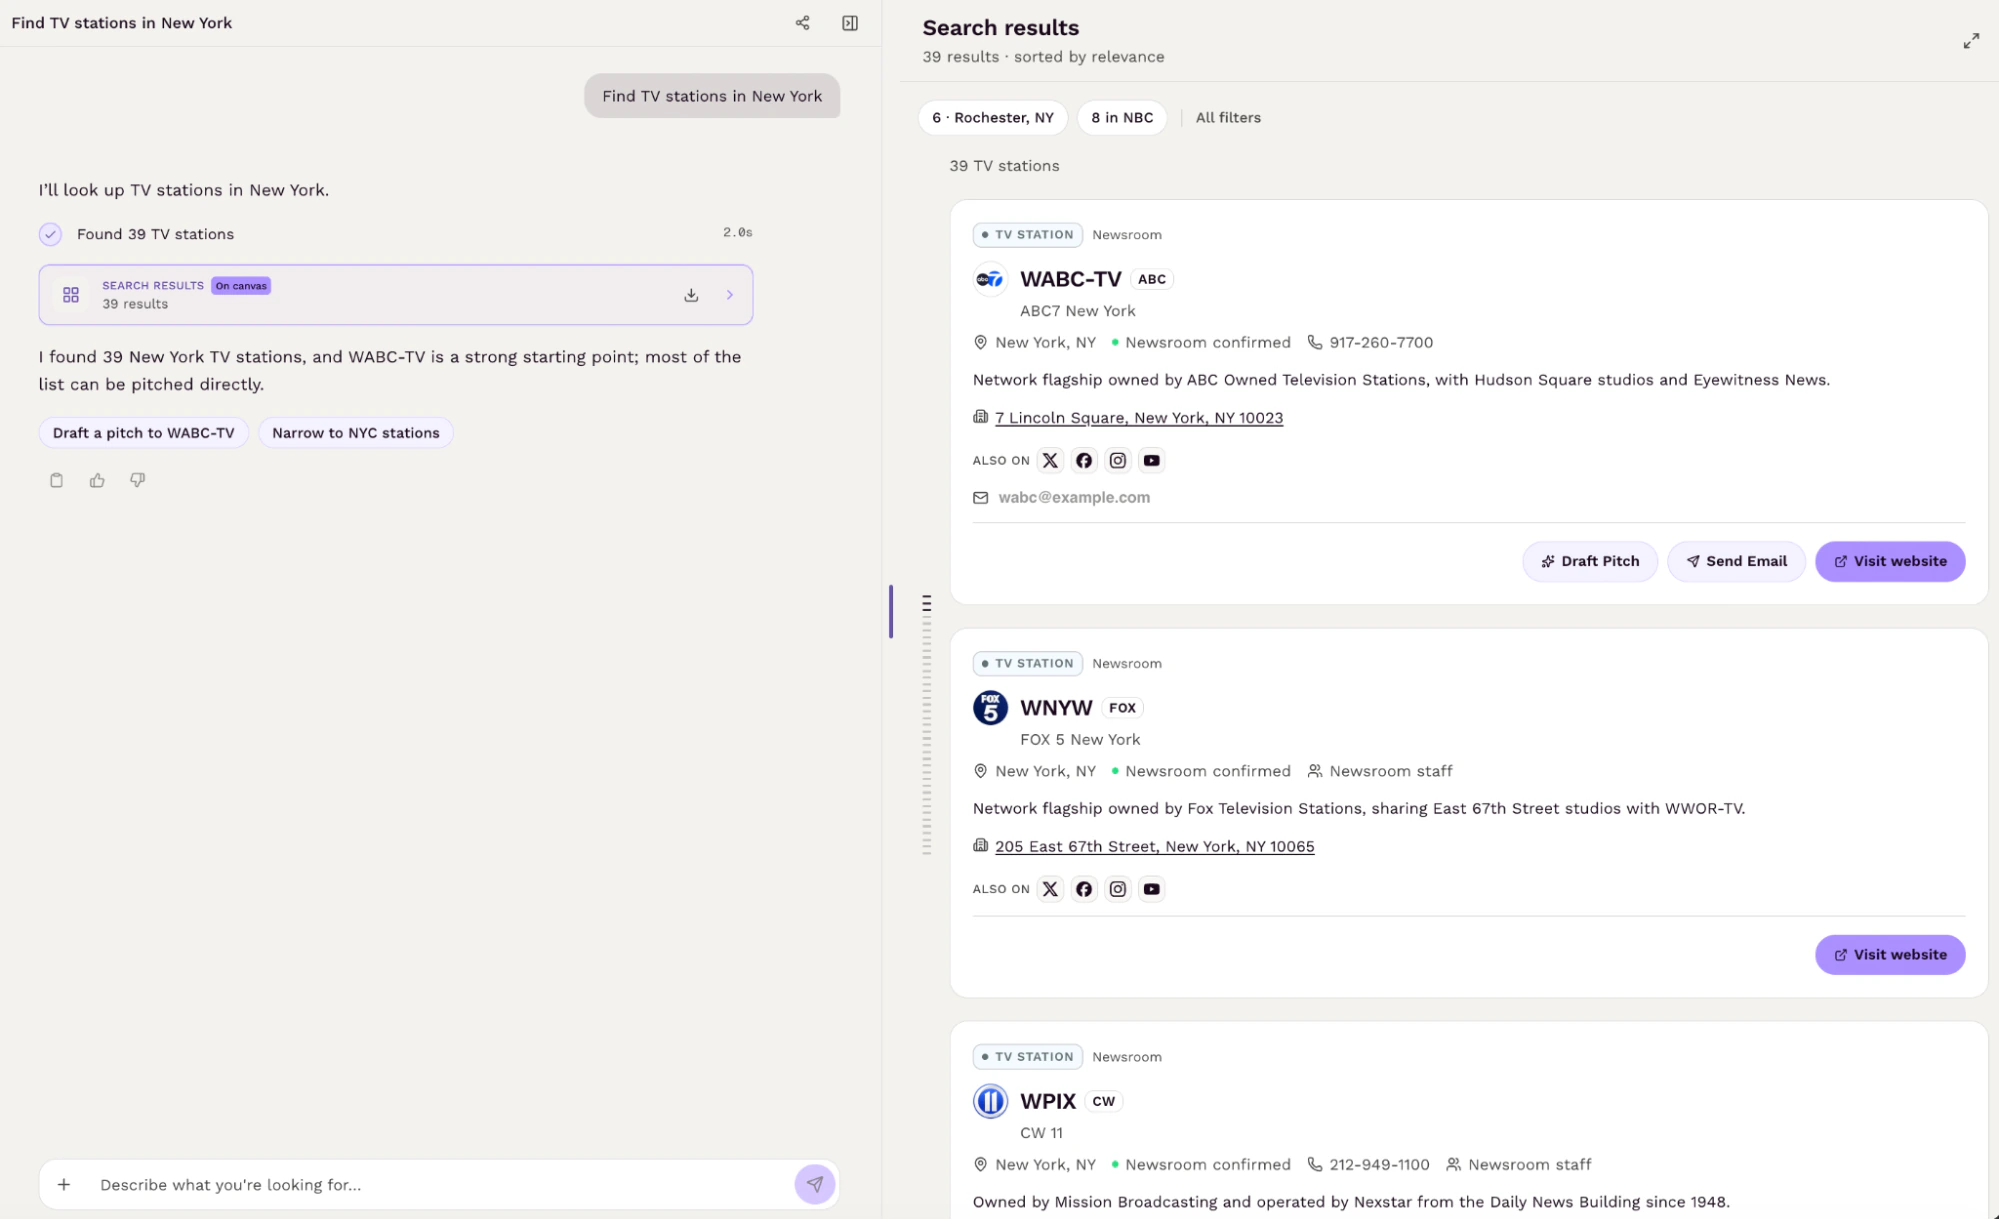Click the results list scroll indicator
The width and height of the screenshot is (1999, 1220).
[x=926, y=724]
